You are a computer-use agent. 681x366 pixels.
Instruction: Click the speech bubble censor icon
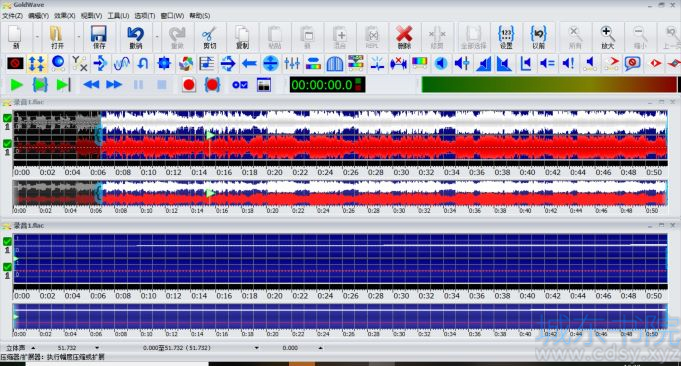[x=632, y=64]
